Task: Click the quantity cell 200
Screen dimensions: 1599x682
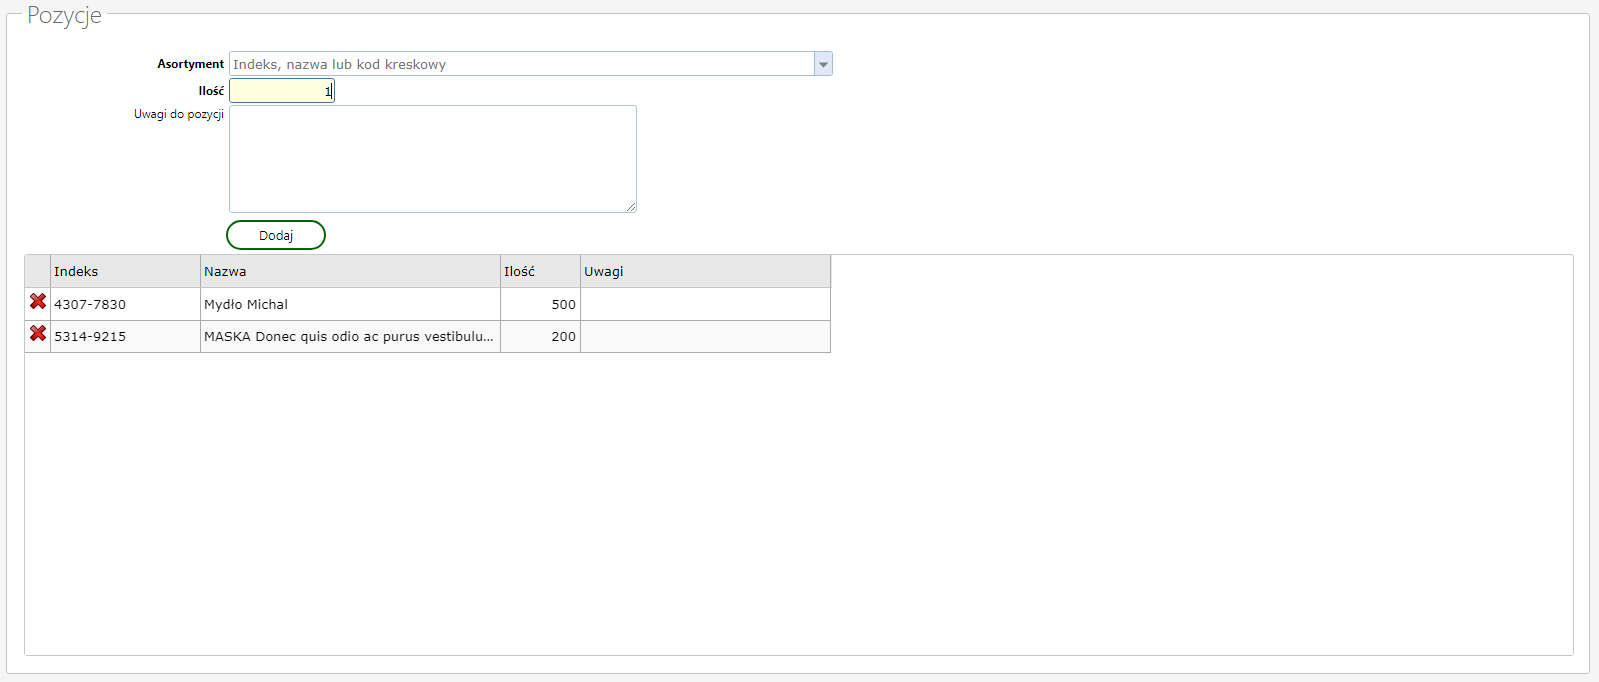Action: 540,336
